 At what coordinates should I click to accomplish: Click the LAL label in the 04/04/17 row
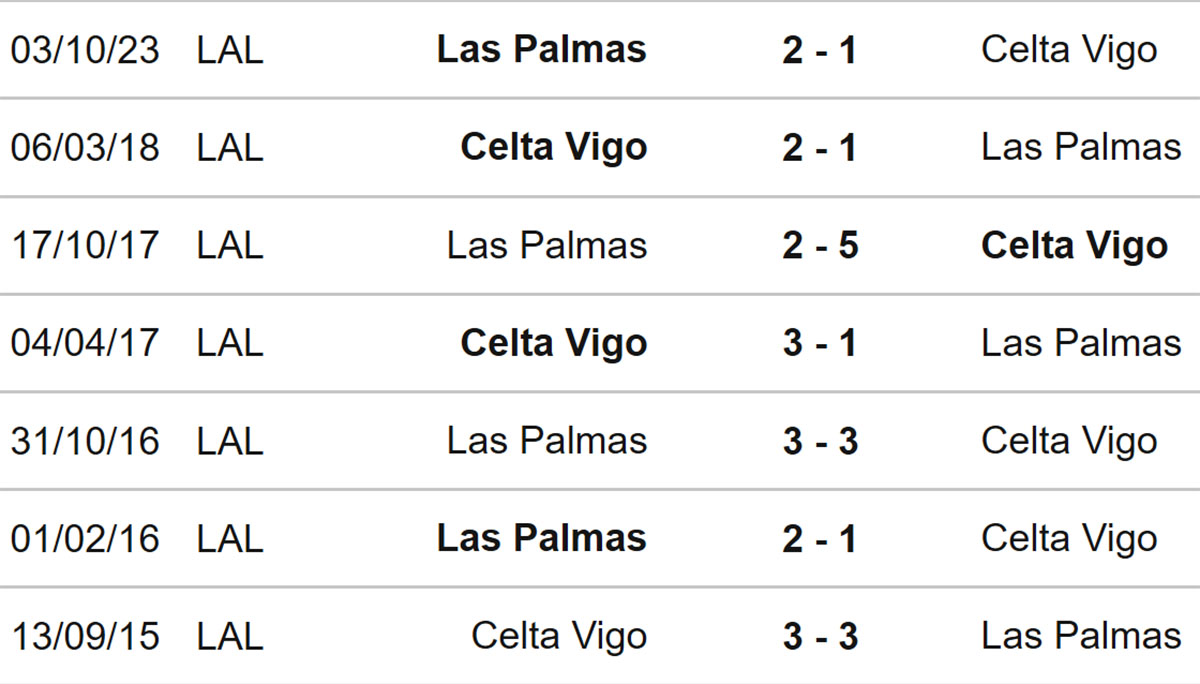click(x=230, y=343)
